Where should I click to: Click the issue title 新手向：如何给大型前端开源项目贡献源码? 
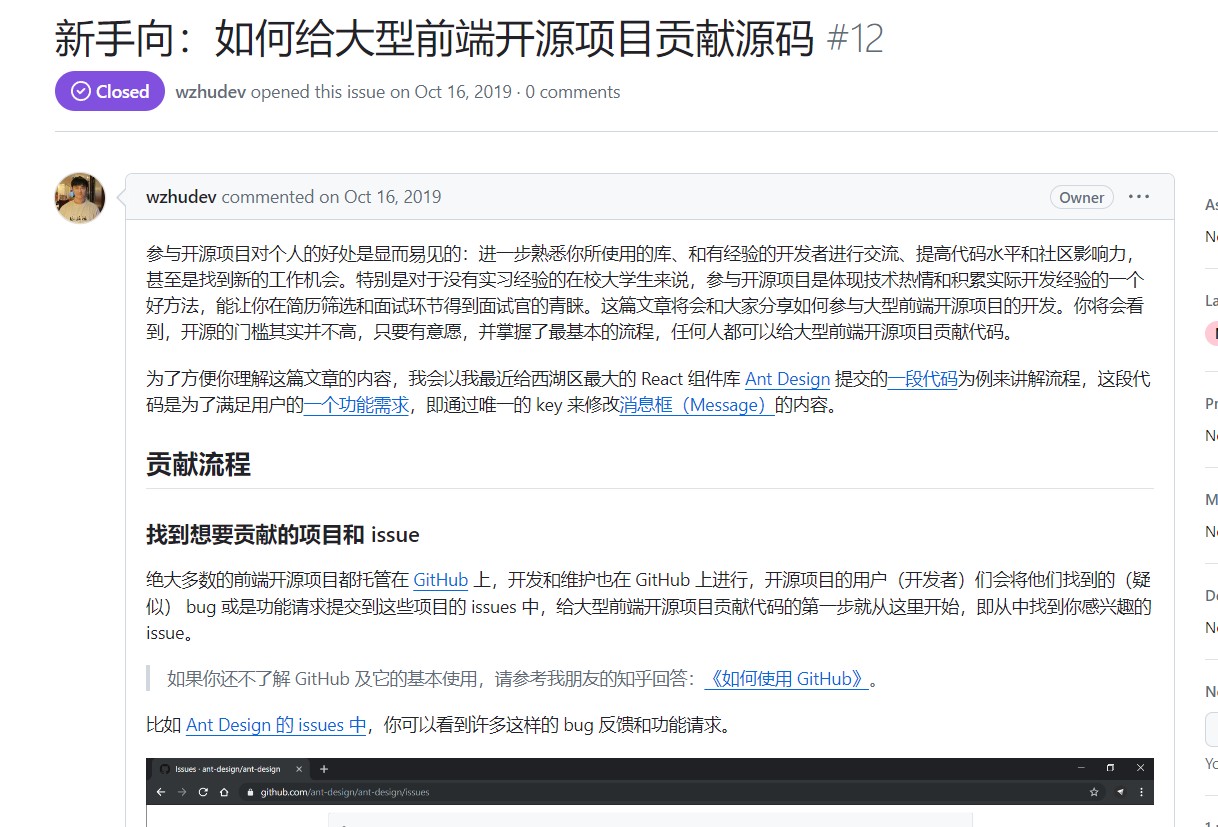pos(435,38)
